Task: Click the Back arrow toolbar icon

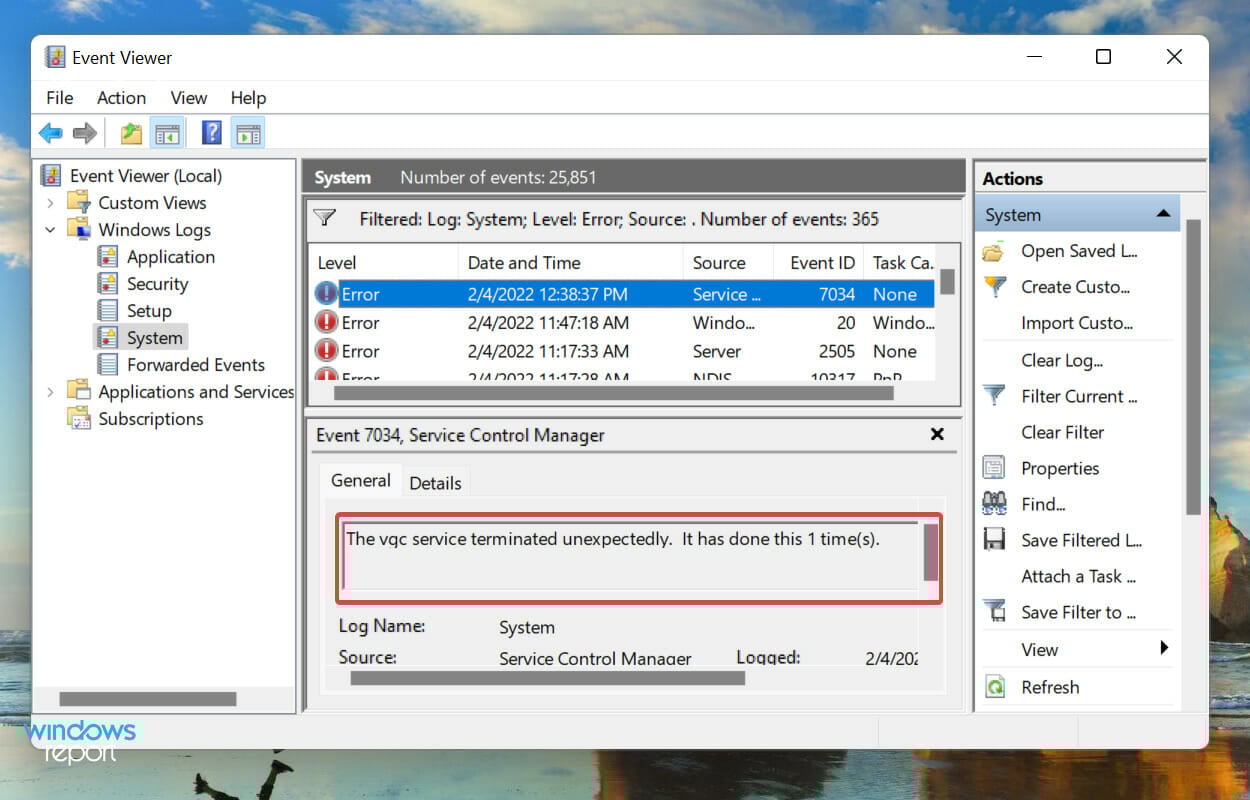Action: [x=50, y=133]
